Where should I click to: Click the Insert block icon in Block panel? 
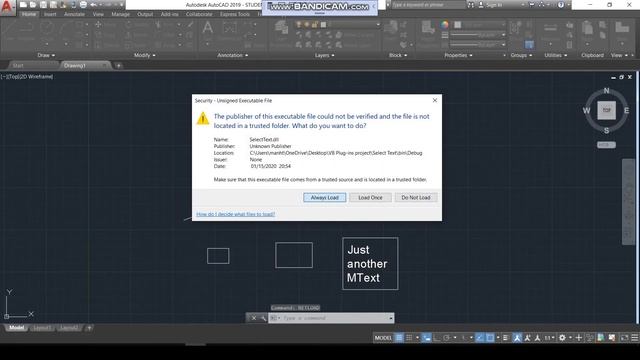pos(391,27)
